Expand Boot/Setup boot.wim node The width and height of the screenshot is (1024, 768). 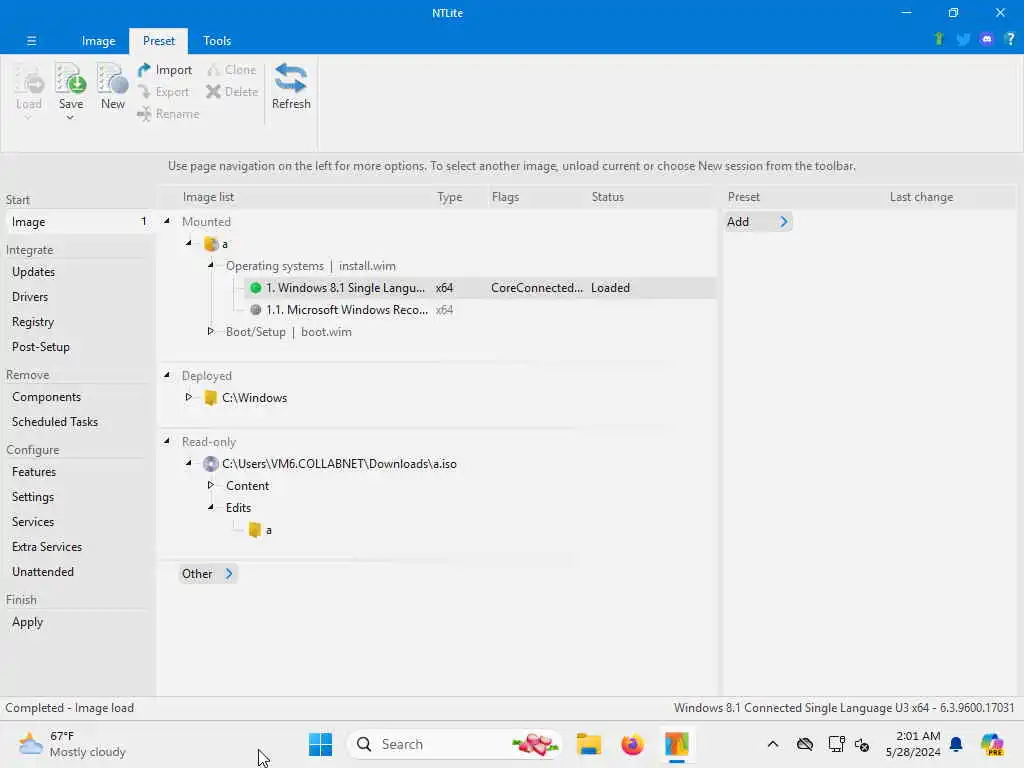click(210, 331)
